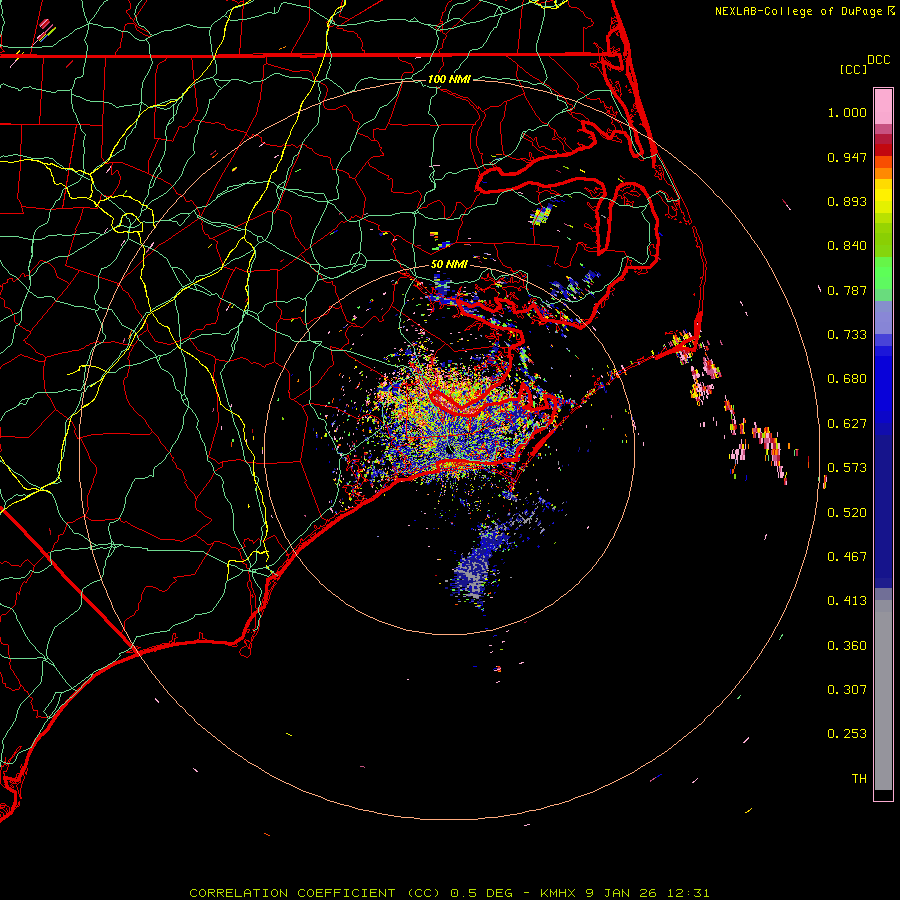
Task: Select the 0.627 scale value
Action: 847,424
